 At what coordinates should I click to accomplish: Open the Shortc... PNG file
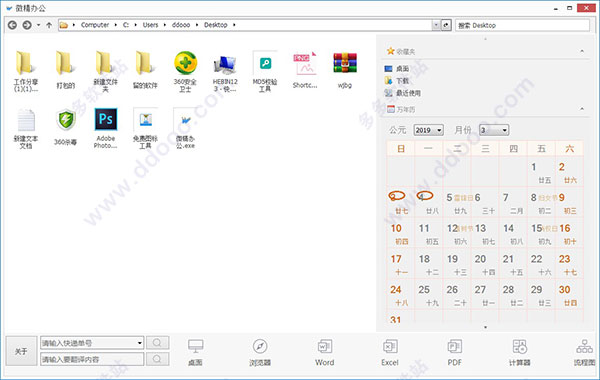click(305, 70)
